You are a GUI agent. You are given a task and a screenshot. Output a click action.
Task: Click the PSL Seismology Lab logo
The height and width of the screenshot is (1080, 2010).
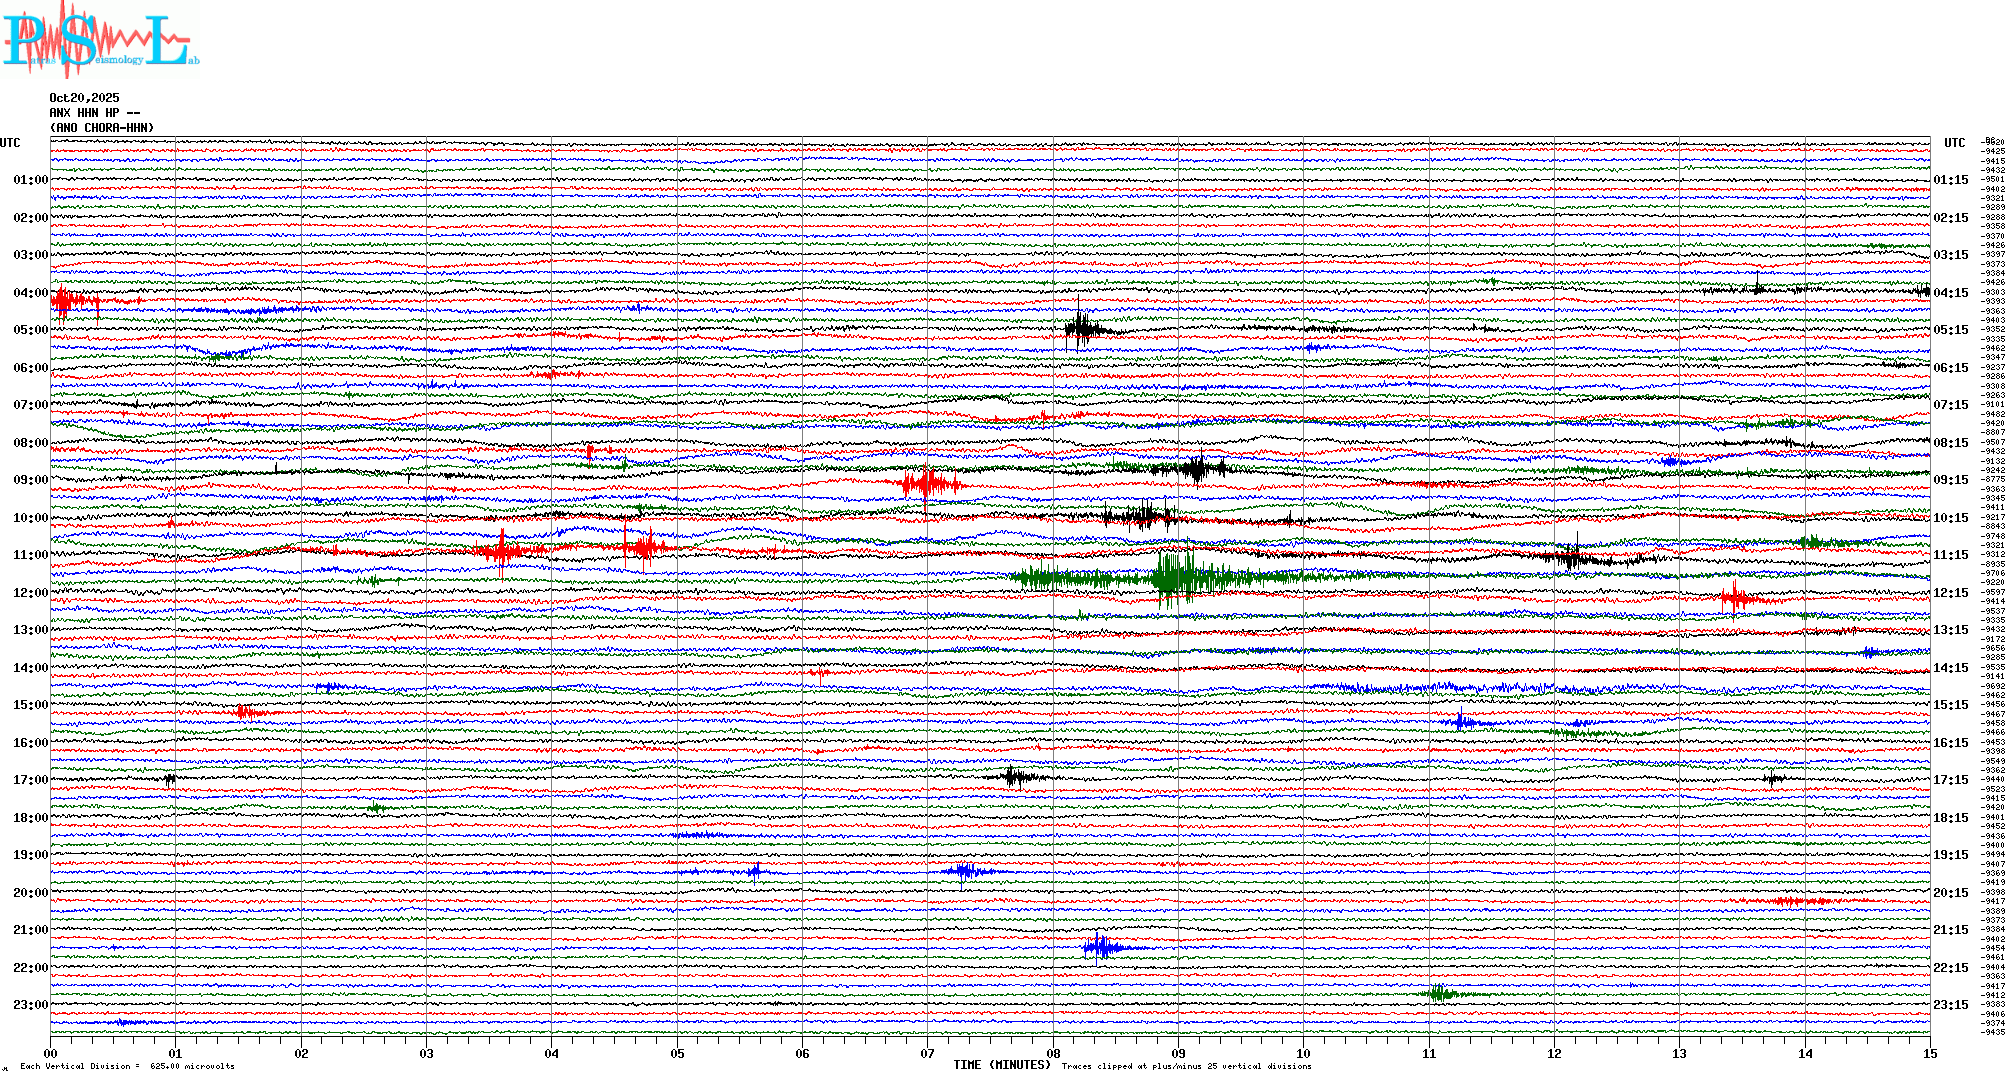(x=100, y=40)
